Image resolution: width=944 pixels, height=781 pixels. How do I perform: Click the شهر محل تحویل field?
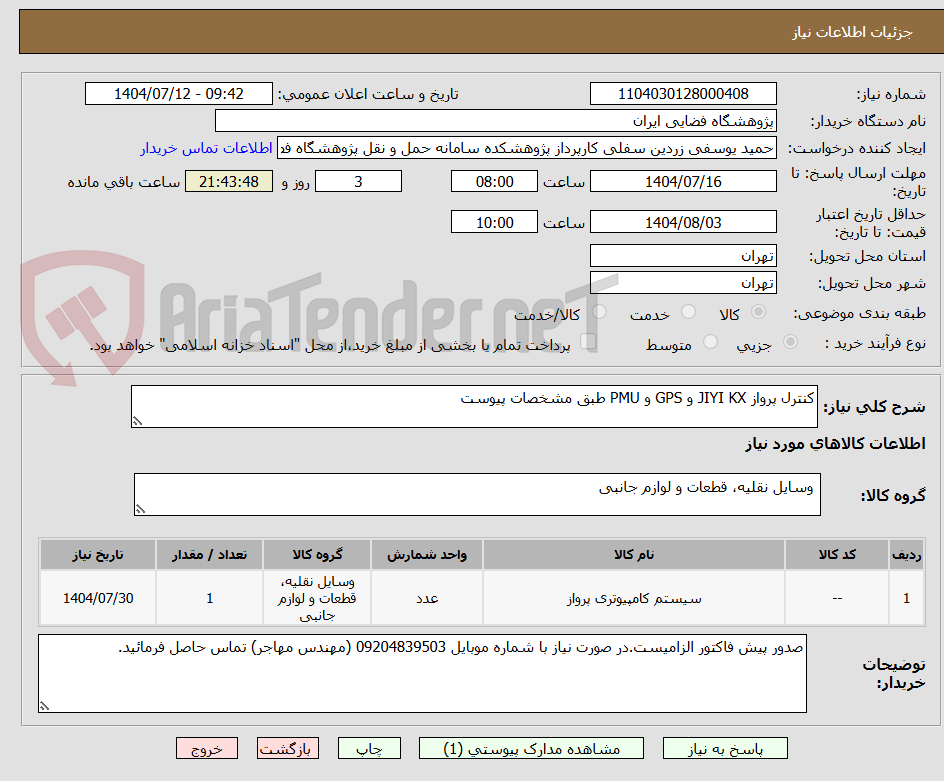click(x=683, y=283)
